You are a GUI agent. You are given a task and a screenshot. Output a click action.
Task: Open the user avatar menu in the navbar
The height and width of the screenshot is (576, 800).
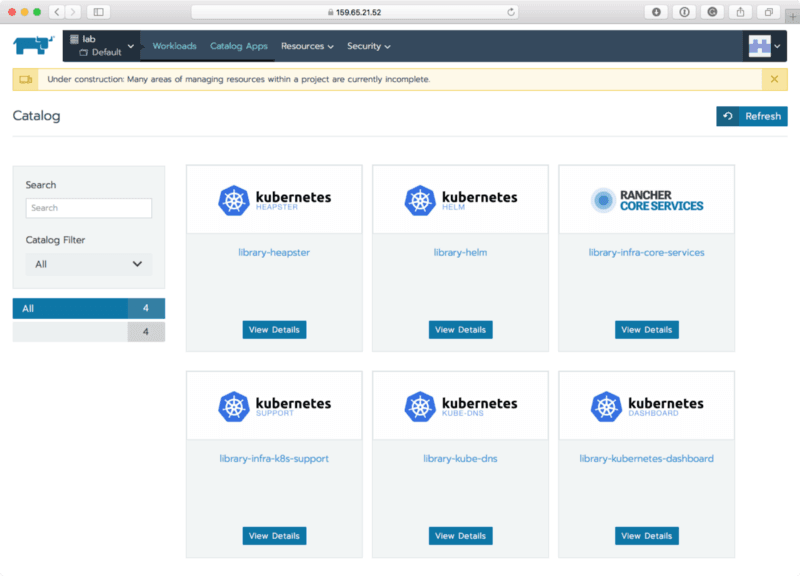(x=760, y=45)
